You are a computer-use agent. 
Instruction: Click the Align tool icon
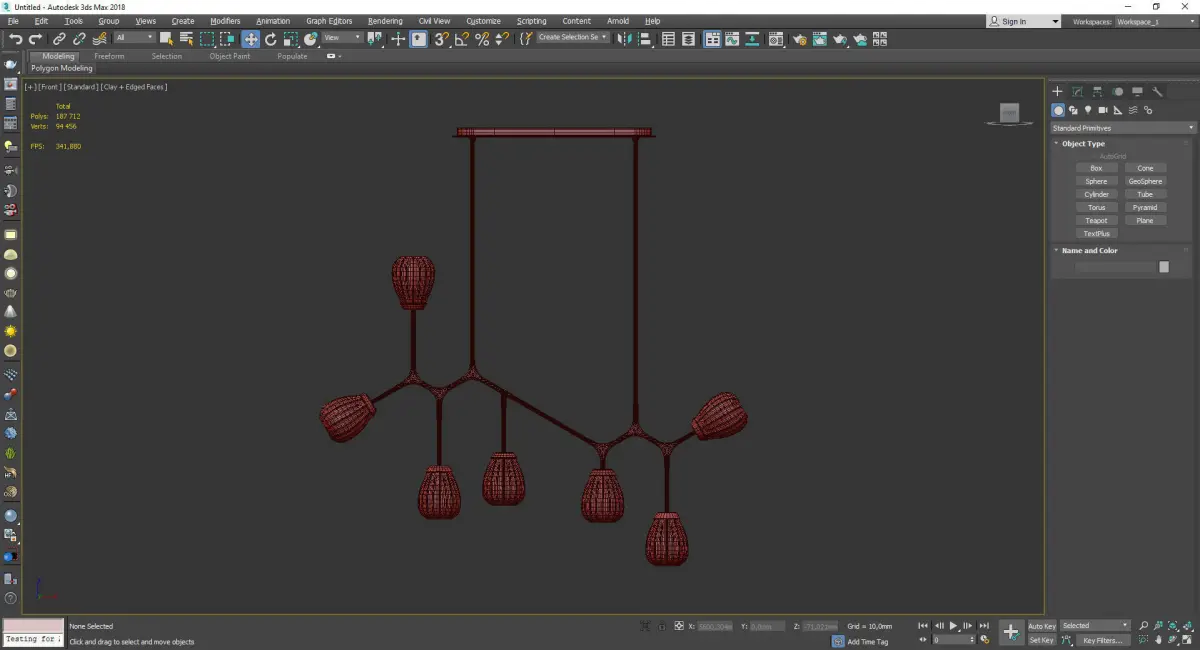pos(645,39)
